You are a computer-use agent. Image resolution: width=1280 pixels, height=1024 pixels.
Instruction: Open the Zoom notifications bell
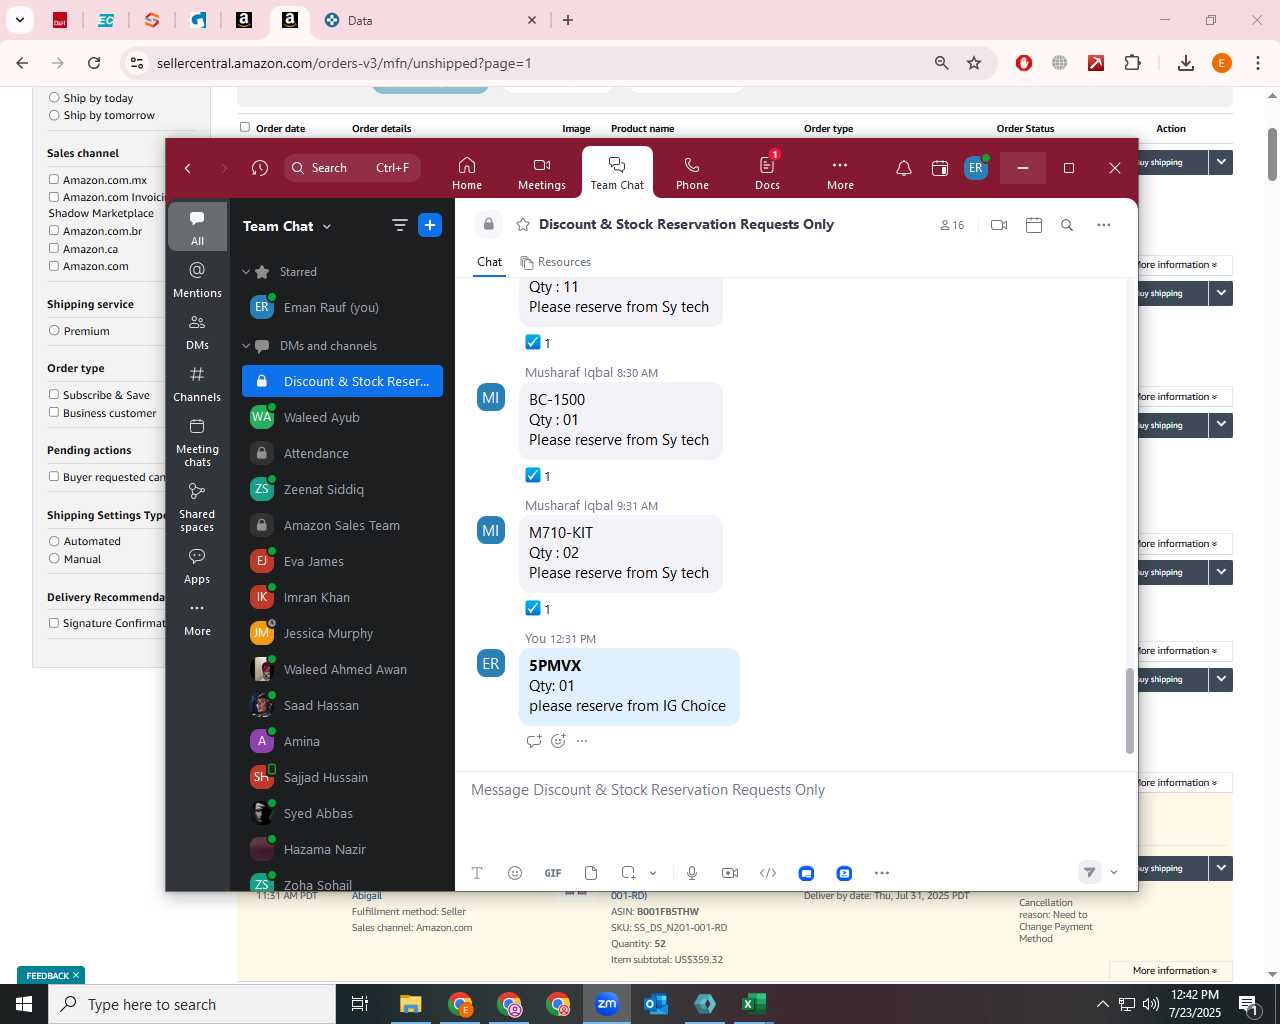[903, 168]
